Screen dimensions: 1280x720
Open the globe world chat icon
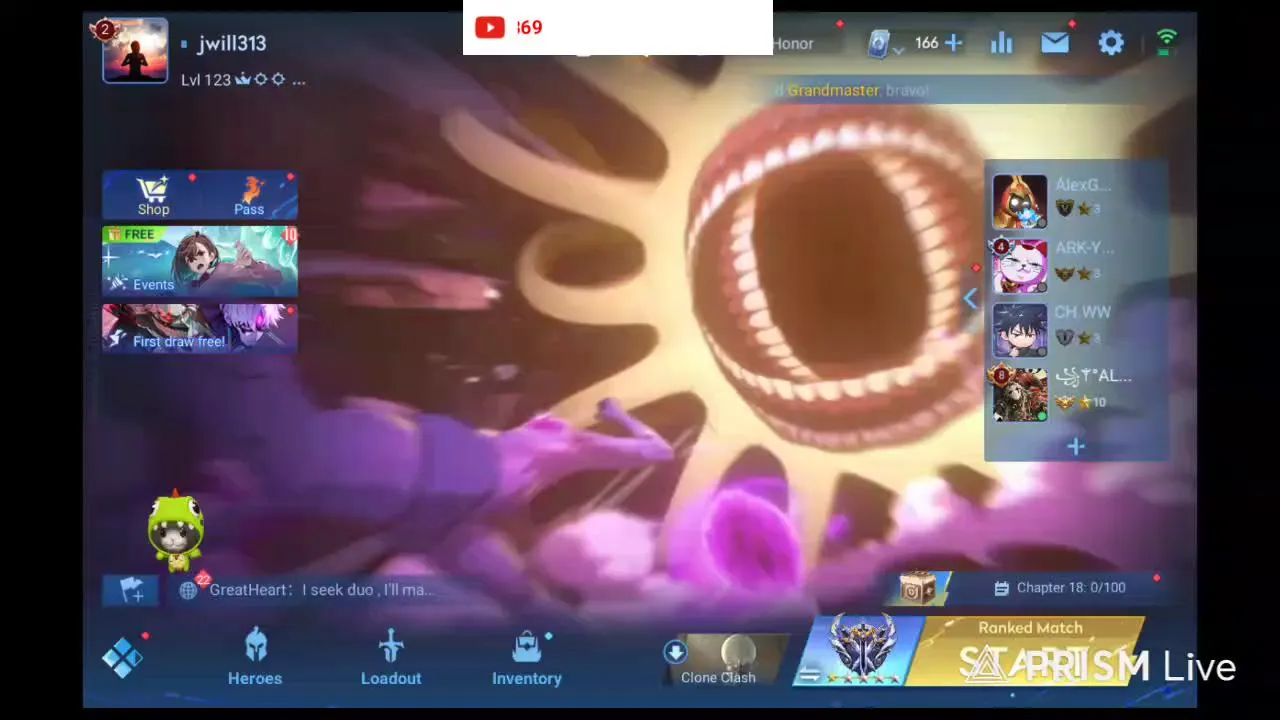point(188,590)
